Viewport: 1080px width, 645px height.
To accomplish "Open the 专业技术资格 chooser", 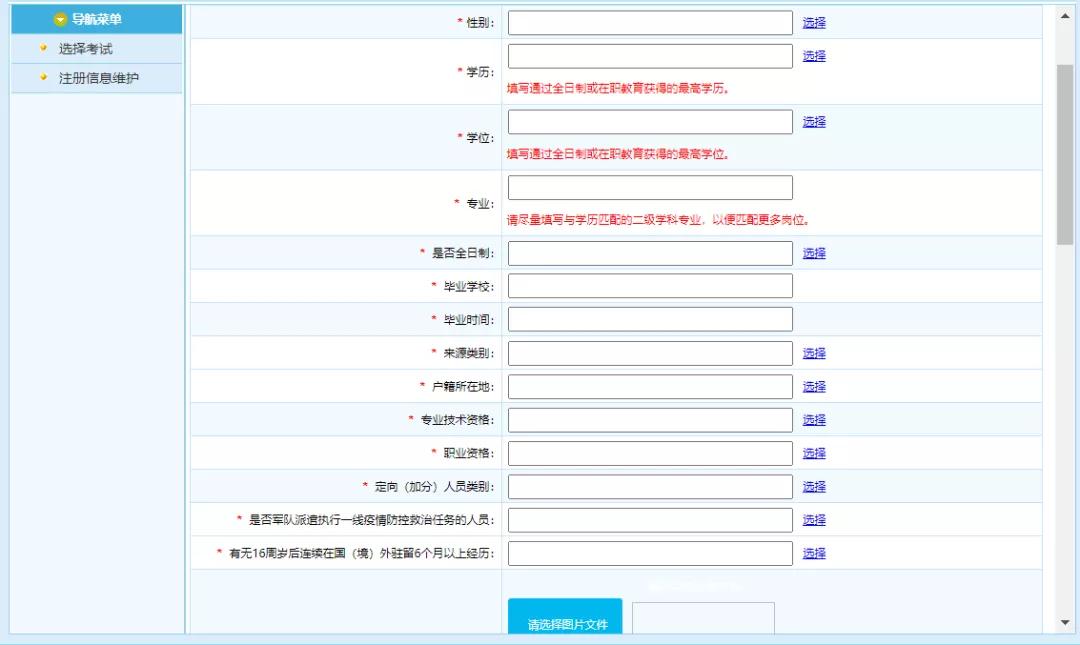I will (x=813, y=419).
